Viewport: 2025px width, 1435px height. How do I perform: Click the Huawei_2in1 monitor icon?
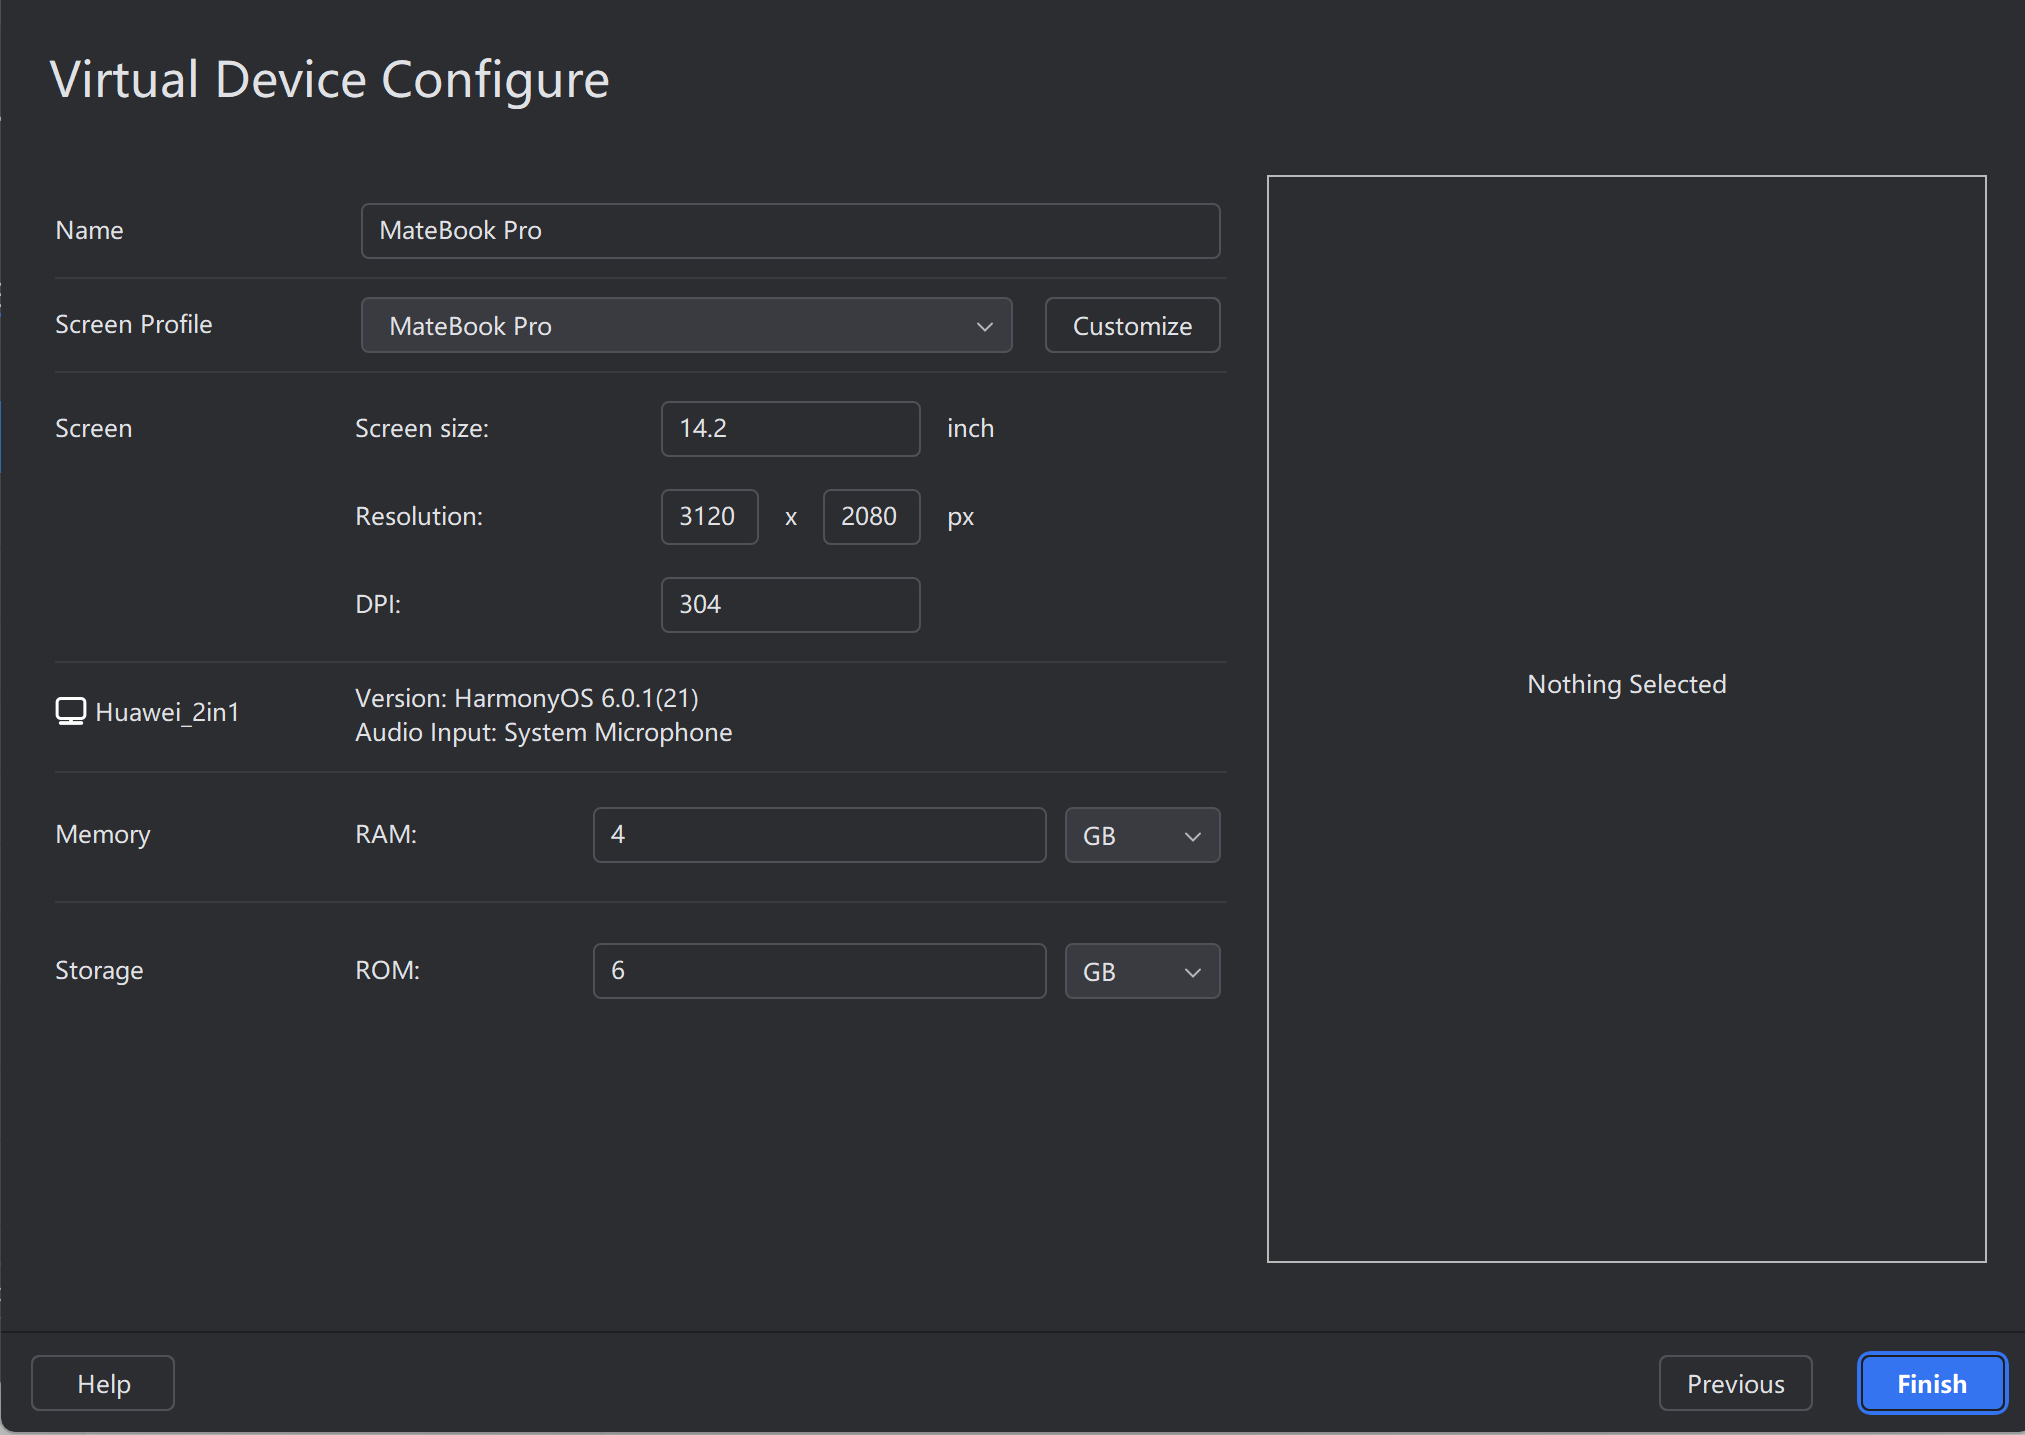(71, 711)
